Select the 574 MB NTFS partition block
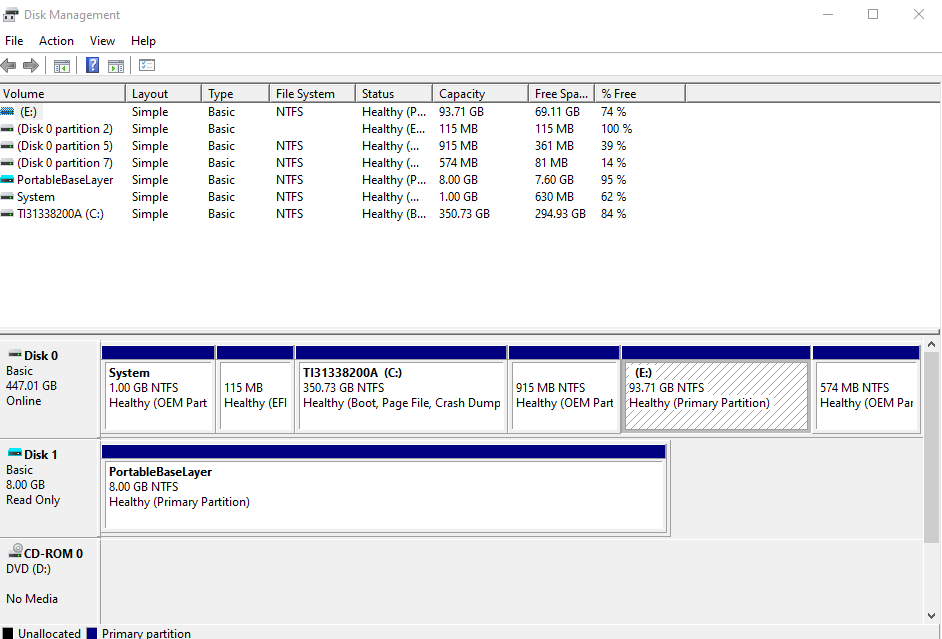Image resolution: width=942 pixels, height=639 pixels. (x=866, y=389)
